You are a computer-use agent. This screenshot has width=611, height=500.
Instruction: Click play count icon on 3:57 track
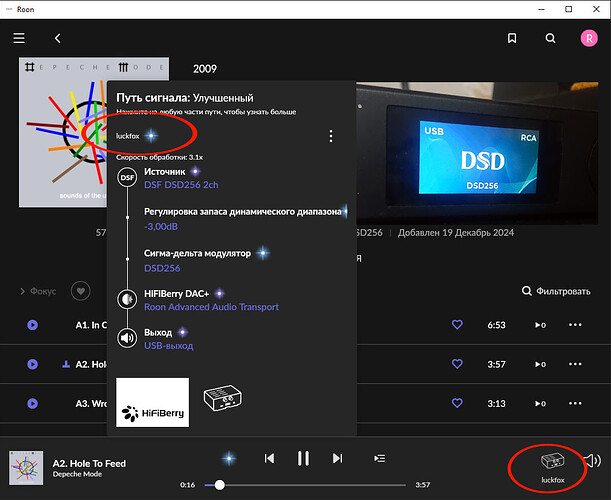[540, 364]
